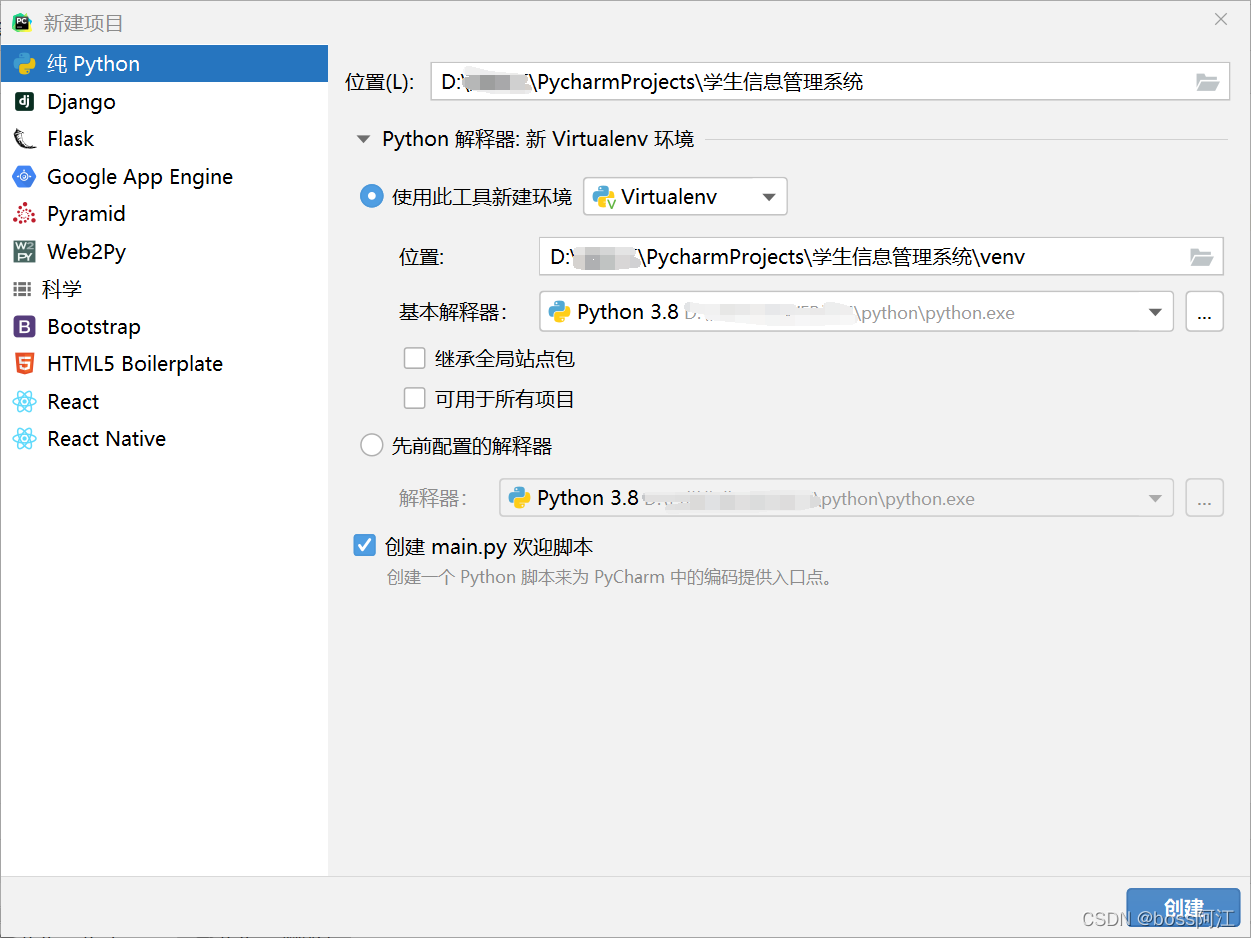This screenshot has height=938, width=1251.
Task: Click the HTML5 Boilerplate icon
Action: tap(24, 364)
